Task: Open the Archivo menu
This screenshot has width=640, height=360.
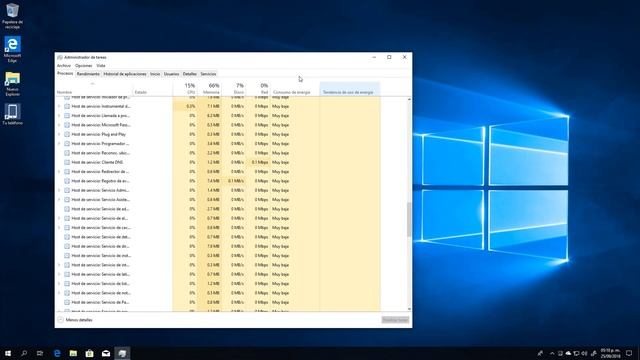Action: [x=64, y=66]
